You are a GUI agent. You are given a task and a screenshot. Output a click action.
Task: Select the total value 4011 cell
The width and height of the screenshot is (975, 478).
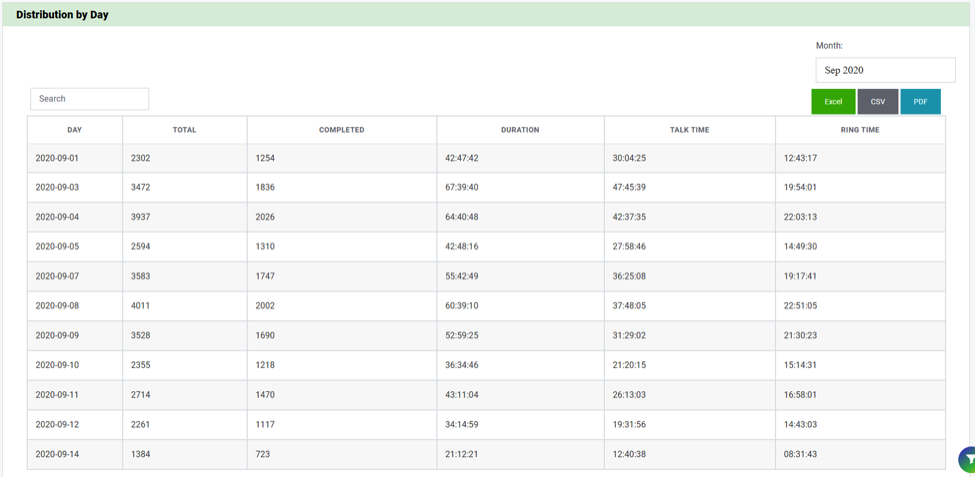click(x=140, y=306)
